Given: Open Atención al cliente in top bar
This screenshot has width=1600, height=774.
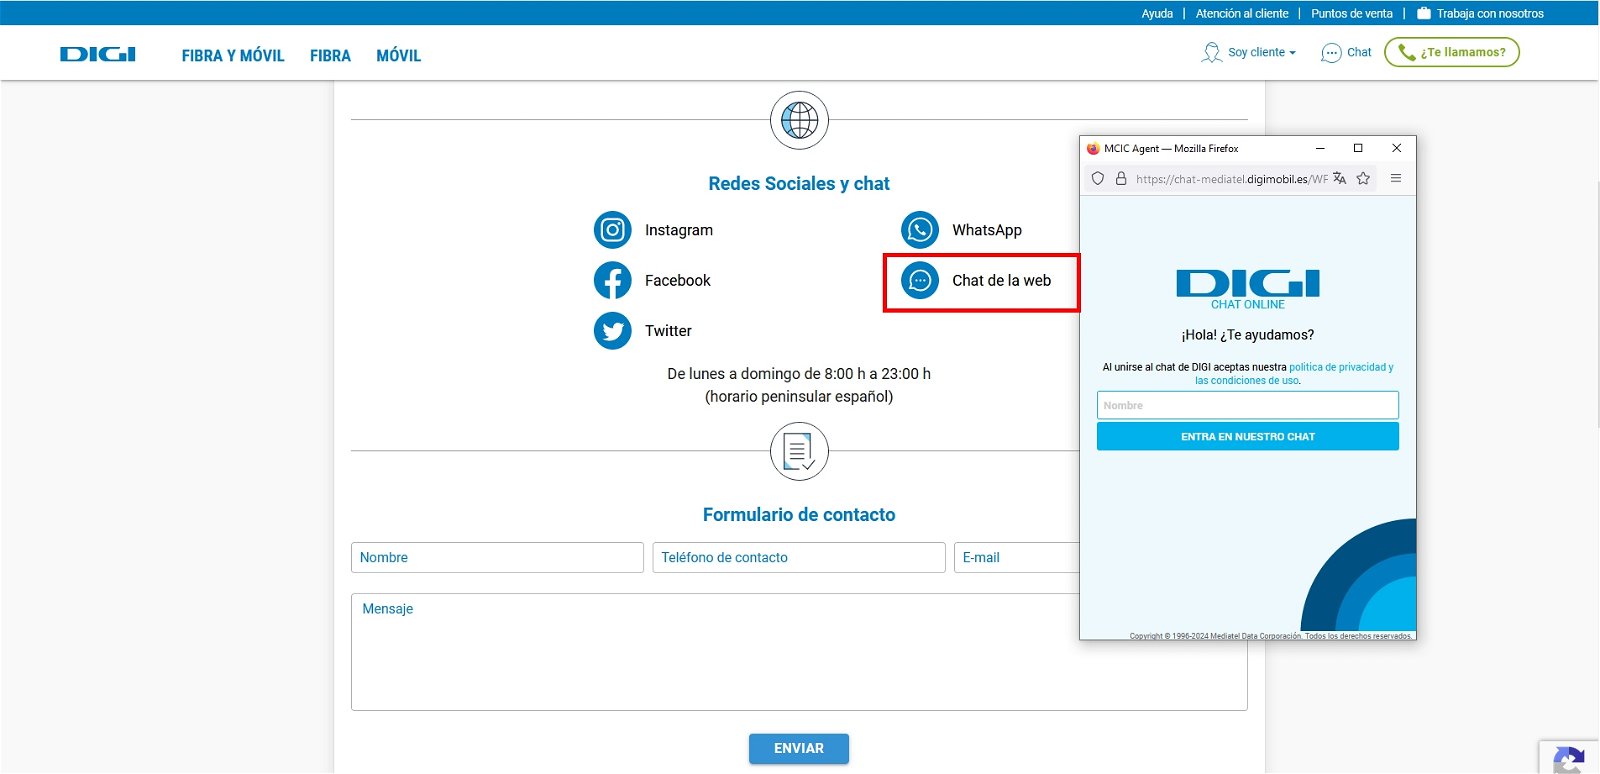Looking at the screenshot, I should tap(1242, 13).
